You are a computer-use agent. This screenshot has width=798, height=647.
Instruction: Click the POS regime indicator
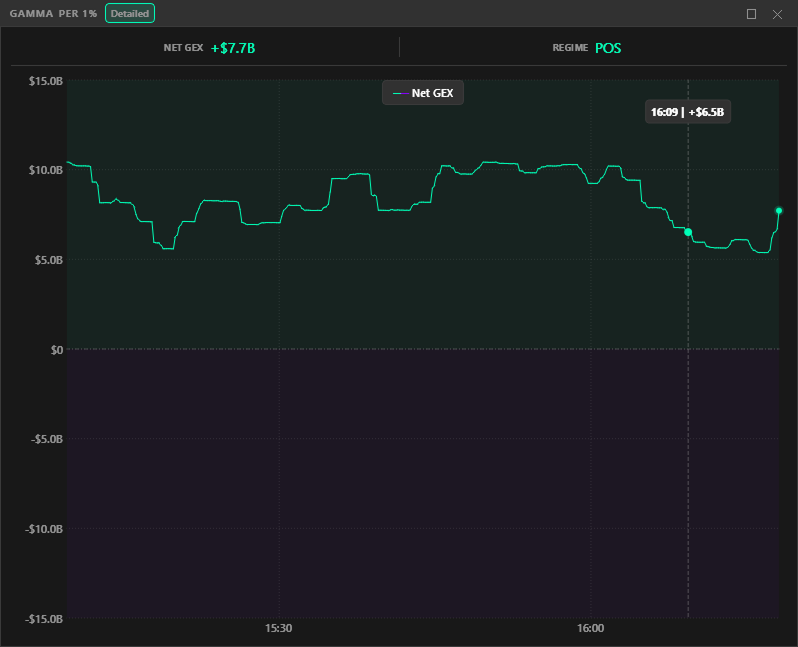(x=608, y=48)
